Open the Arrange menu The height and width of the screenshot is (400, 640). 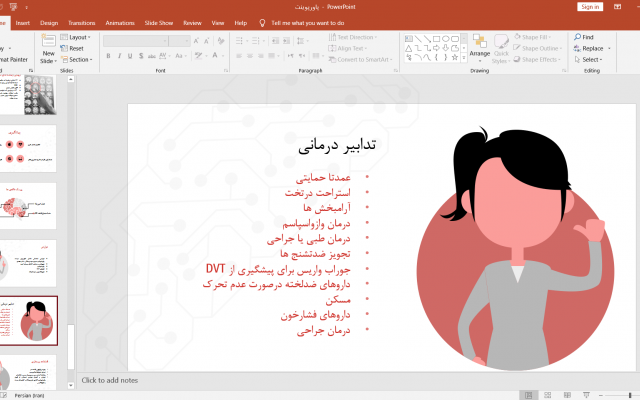pyautogui.click(x=480, y=49)
